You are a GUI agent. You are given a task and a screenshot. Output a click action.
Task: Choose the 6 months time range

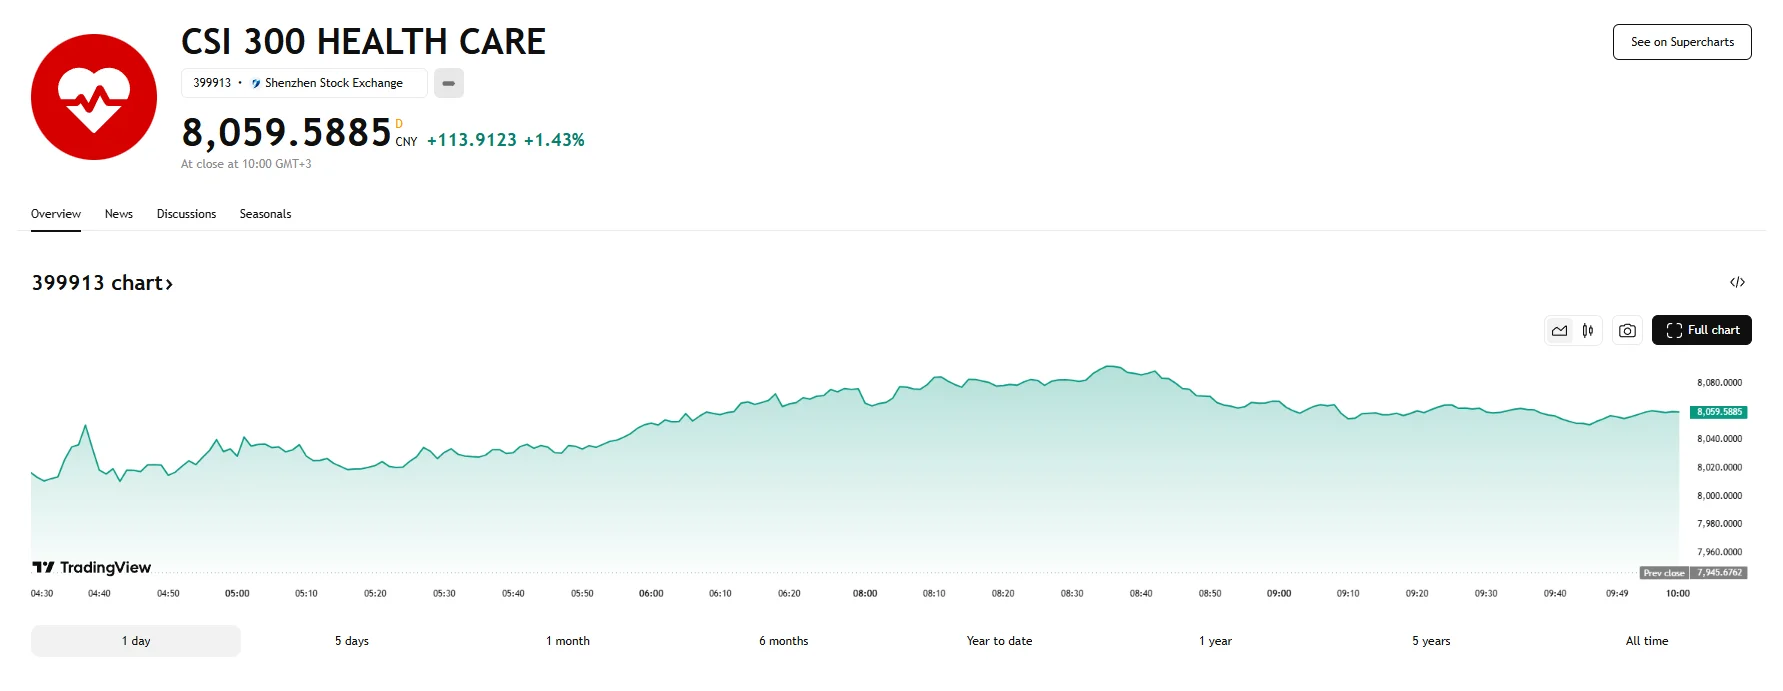pos(783,641)
